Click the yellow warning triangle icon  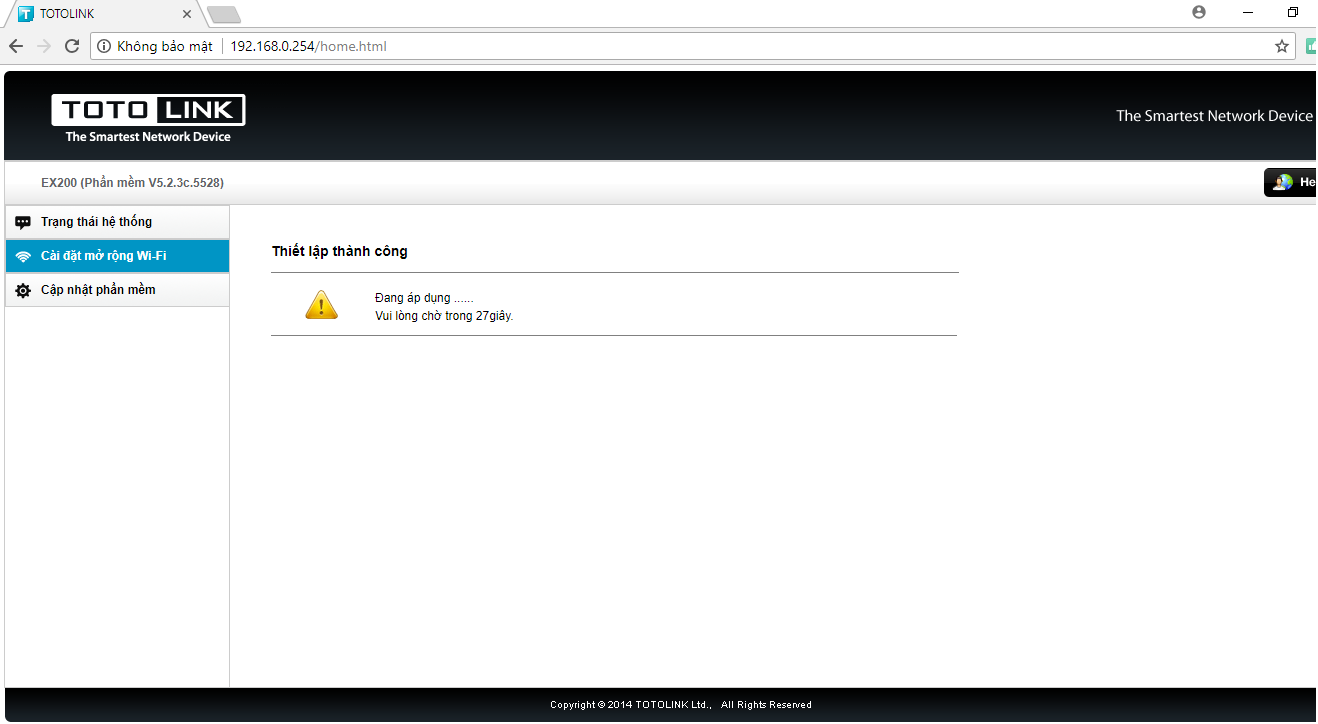(x=321, y=306)
